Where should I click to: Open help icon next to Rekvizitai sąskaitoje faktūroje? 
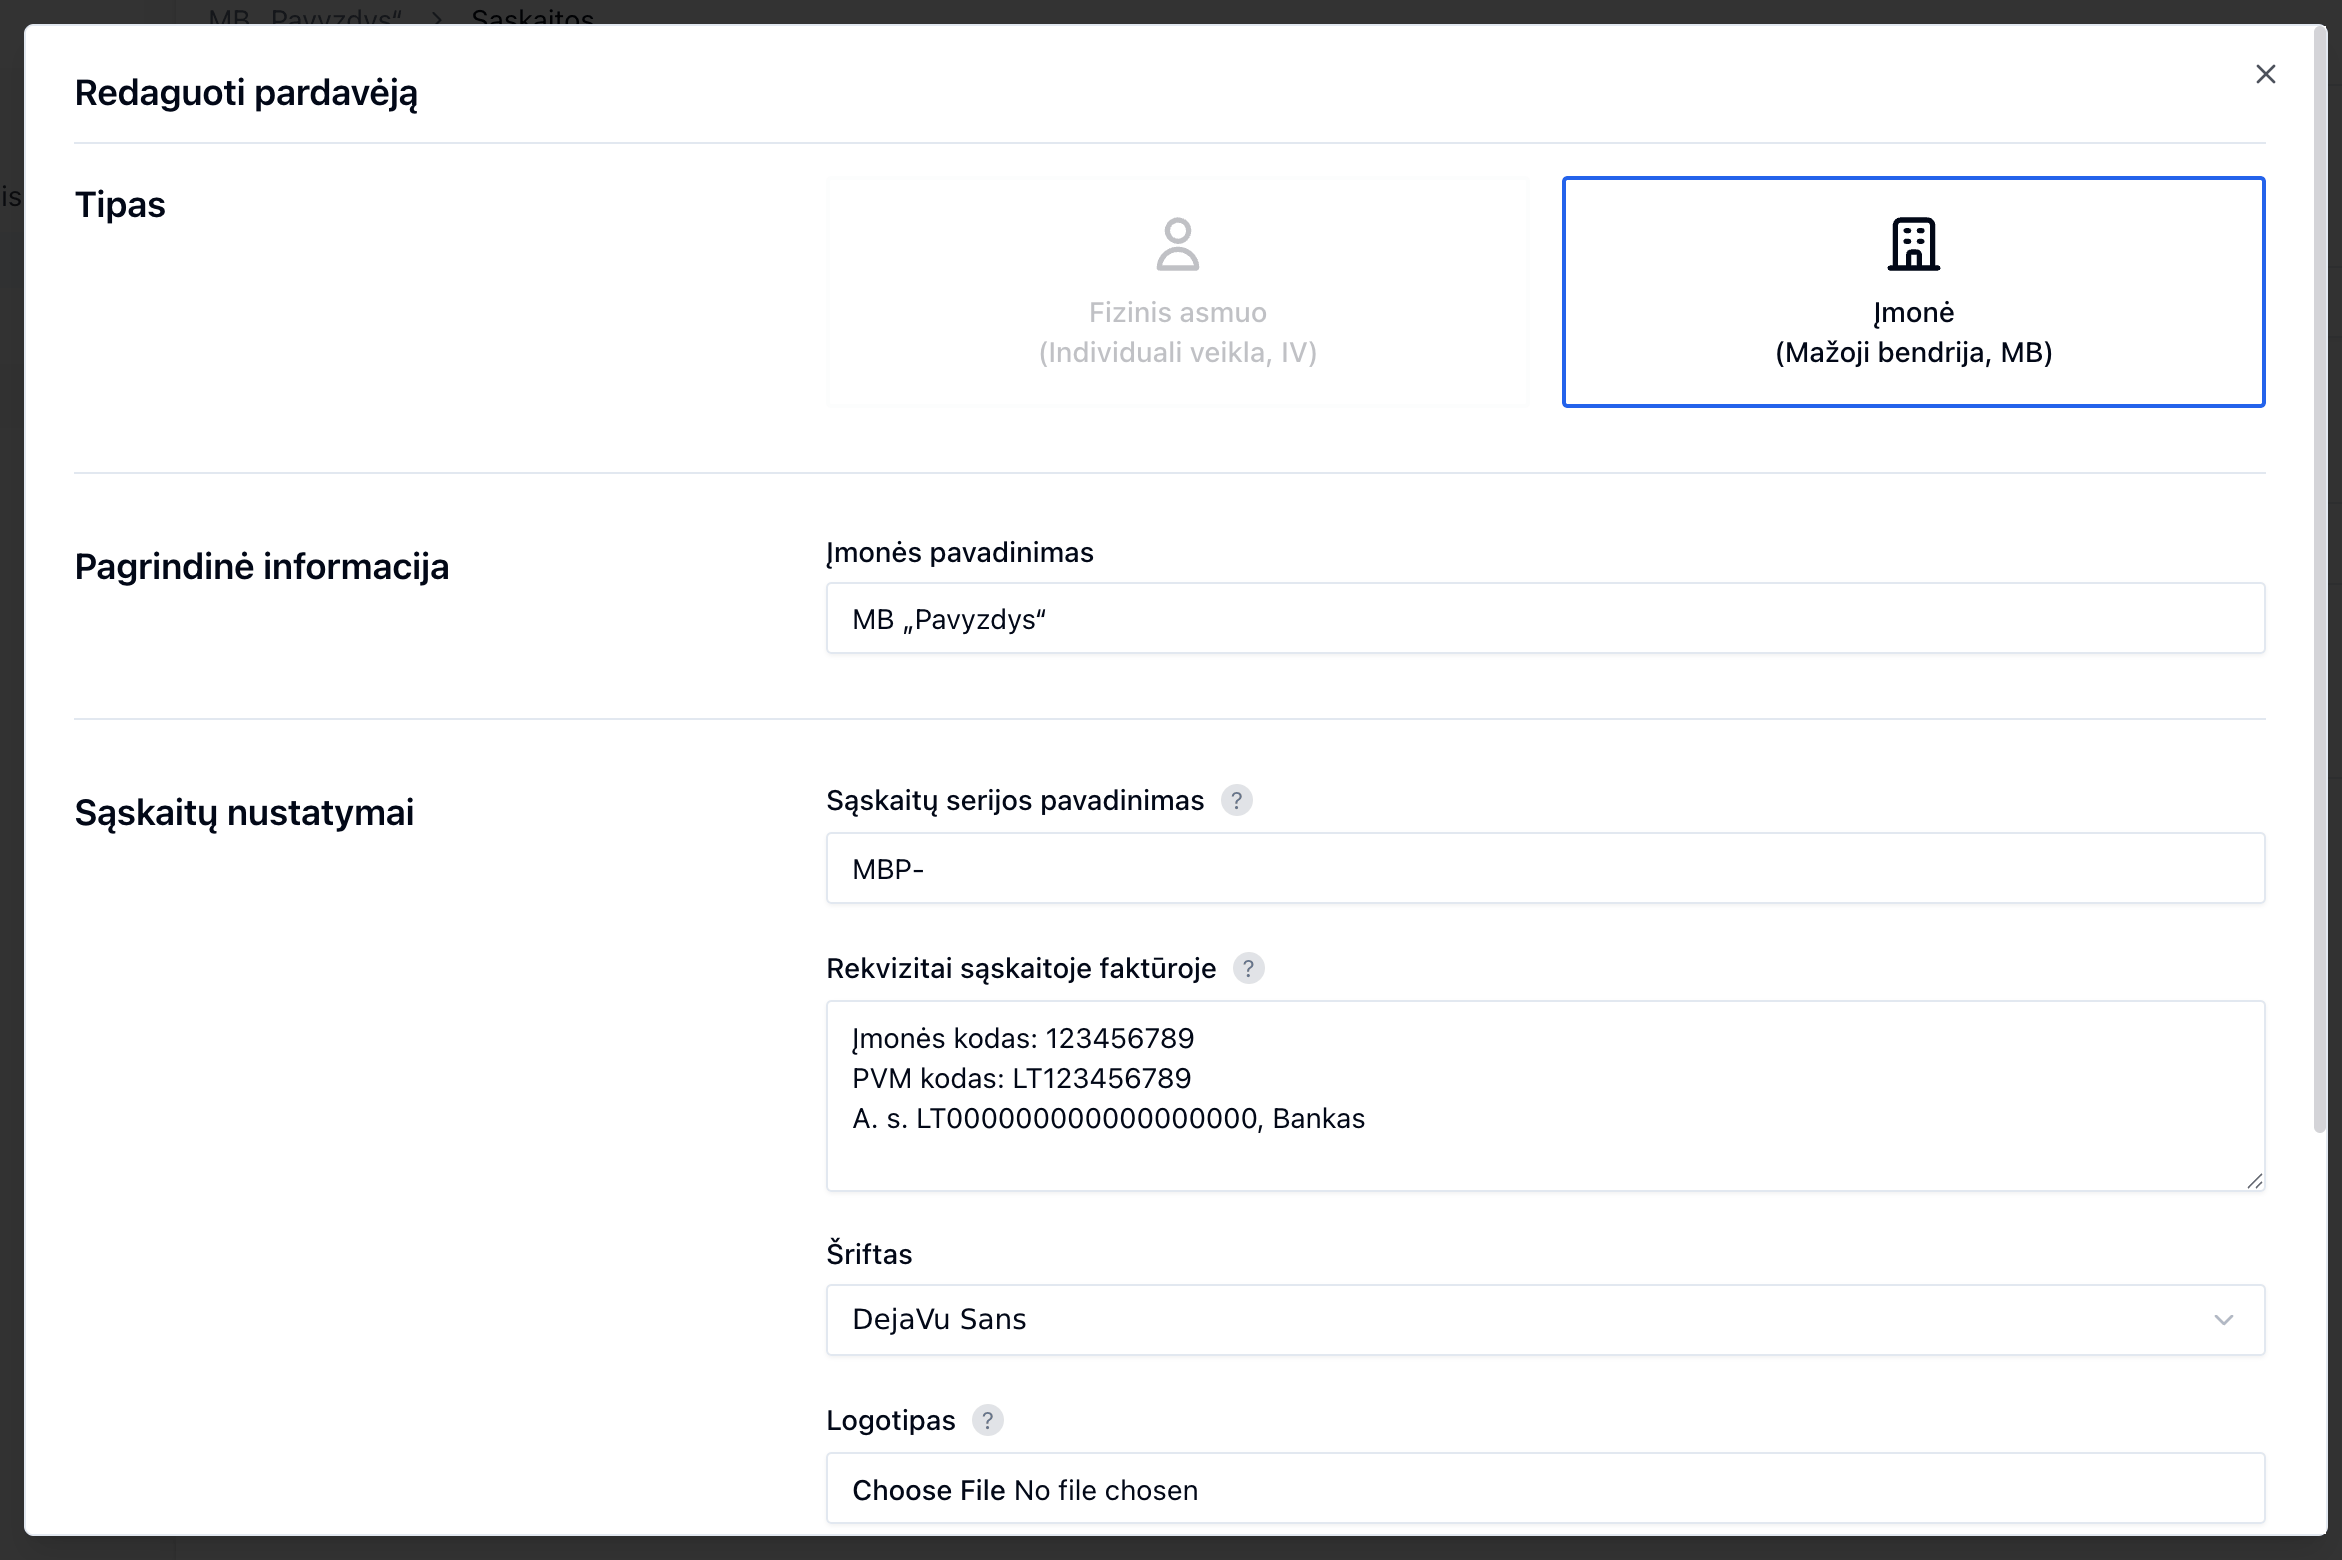(1248, 969)
